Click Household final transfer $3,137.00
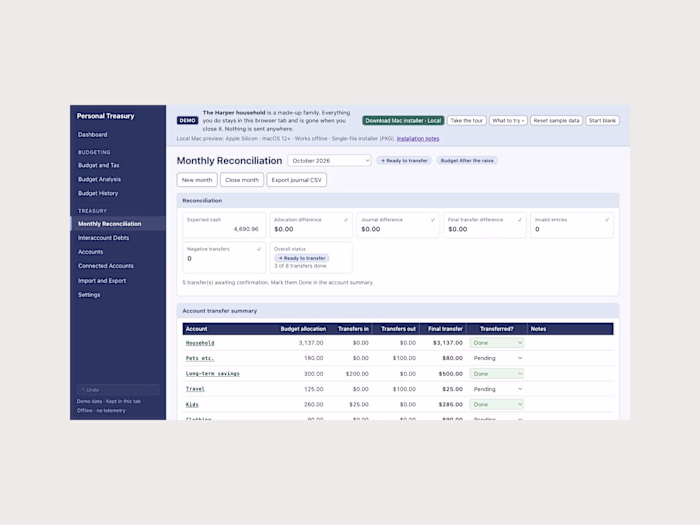 (448, 343)
